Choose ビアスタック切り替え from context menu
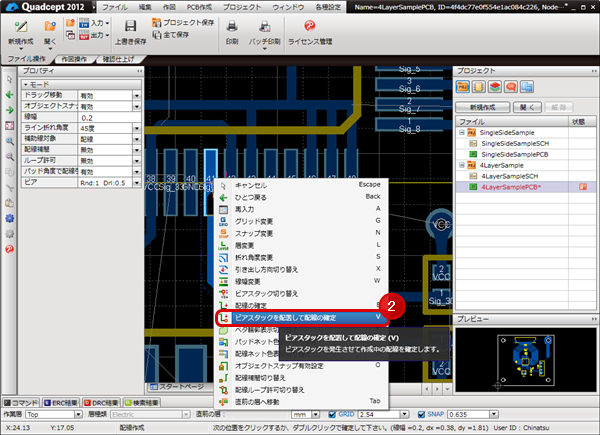Viewport: 600px width, 435px height. click(x=302, y=293)
